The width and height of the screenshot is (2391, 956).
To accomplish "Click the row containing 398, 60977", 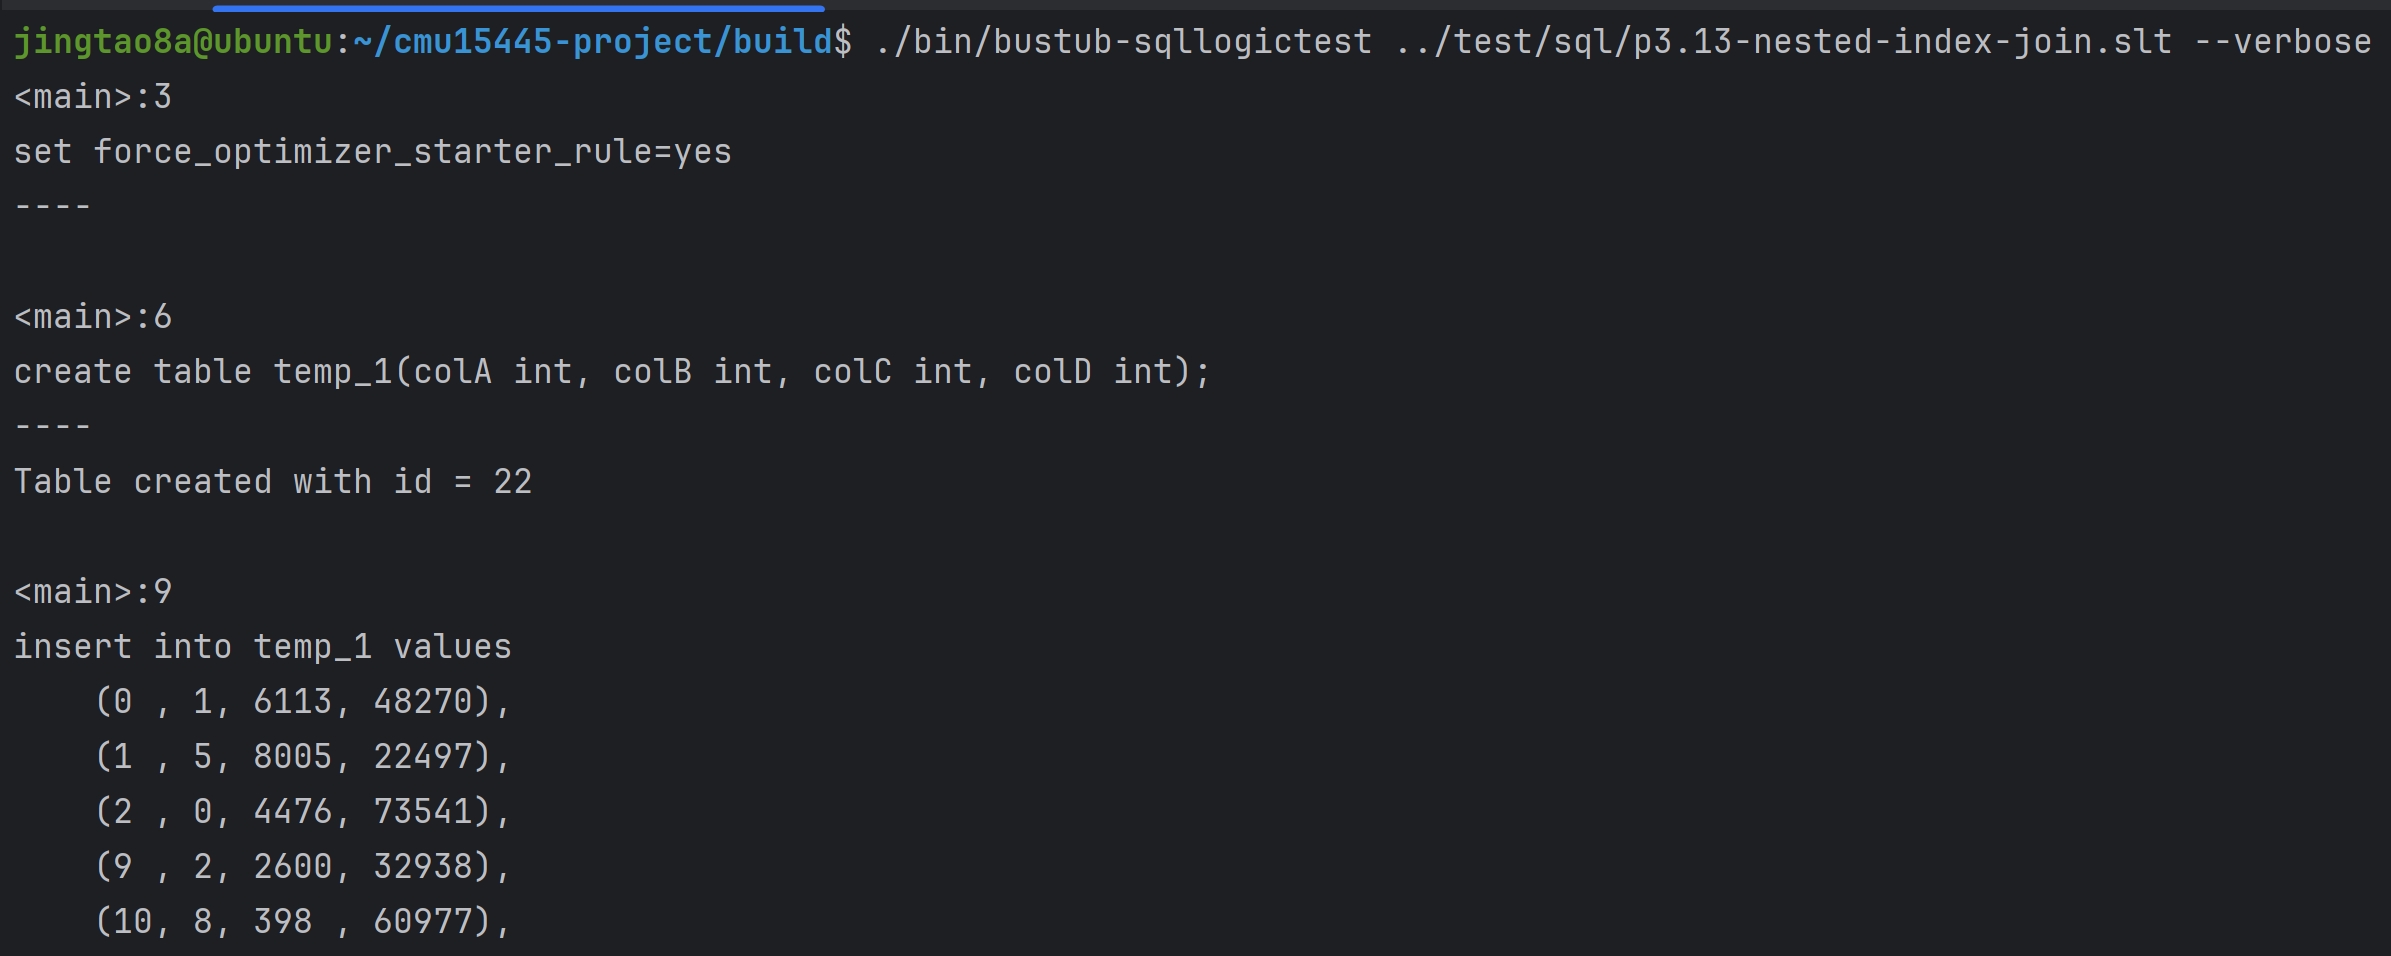I will 303,922.
